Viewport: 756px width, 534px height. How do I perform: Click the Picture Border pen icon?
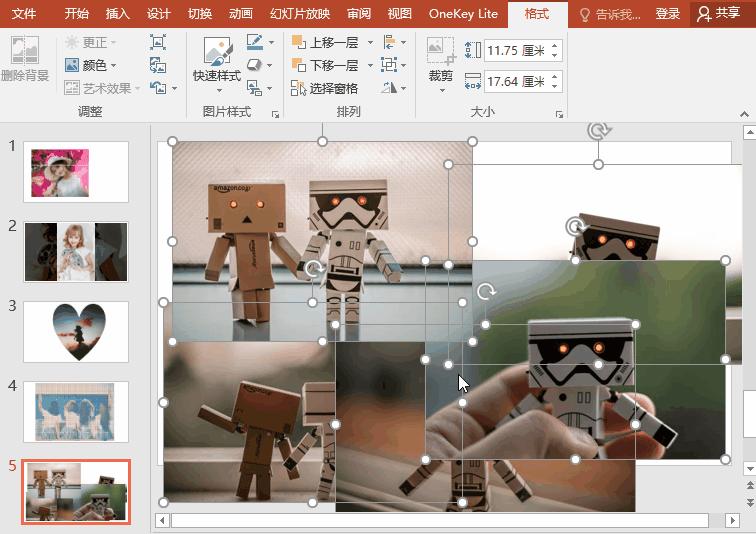[254, 42]
